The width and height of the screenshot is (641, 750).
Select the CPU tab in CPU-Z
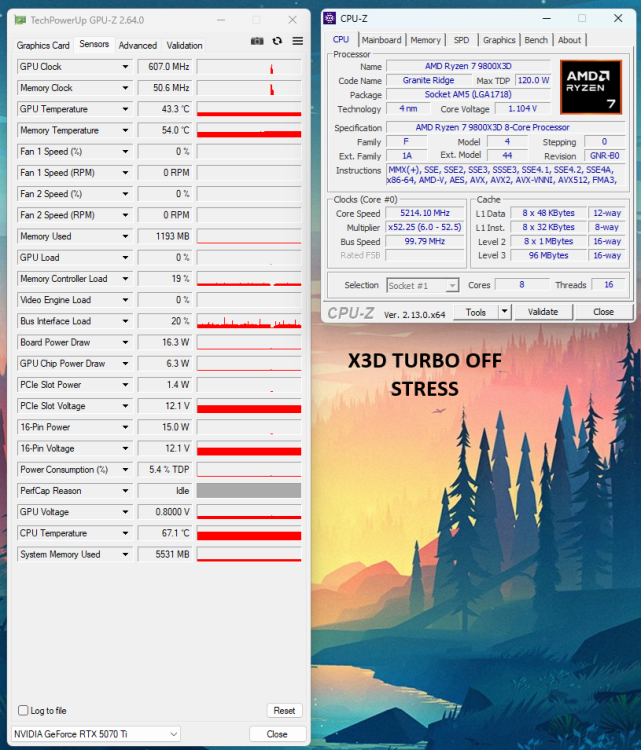point(341,40)
